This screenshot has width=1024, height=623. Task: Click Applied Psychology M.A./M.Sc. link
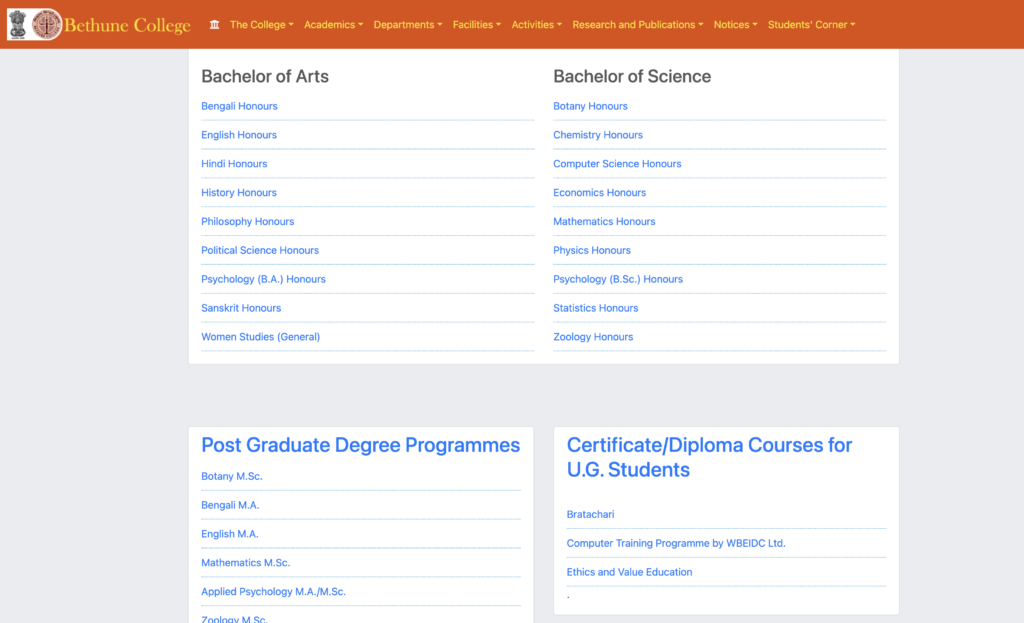274,591
